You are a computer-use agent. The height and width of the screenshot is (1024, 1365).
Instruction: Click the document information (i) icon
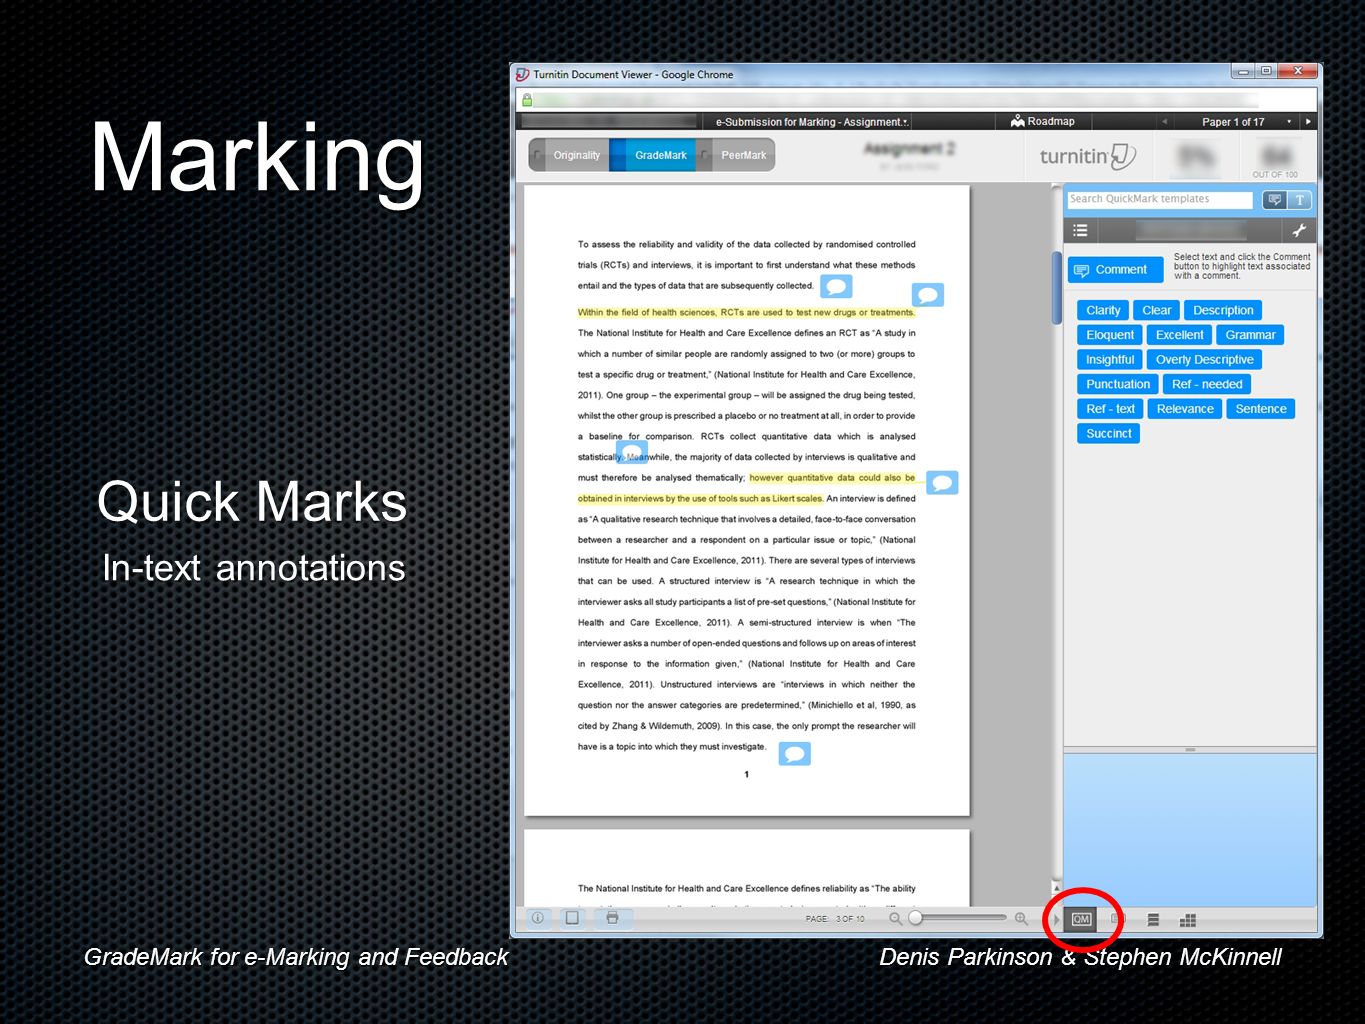[538, 918]
